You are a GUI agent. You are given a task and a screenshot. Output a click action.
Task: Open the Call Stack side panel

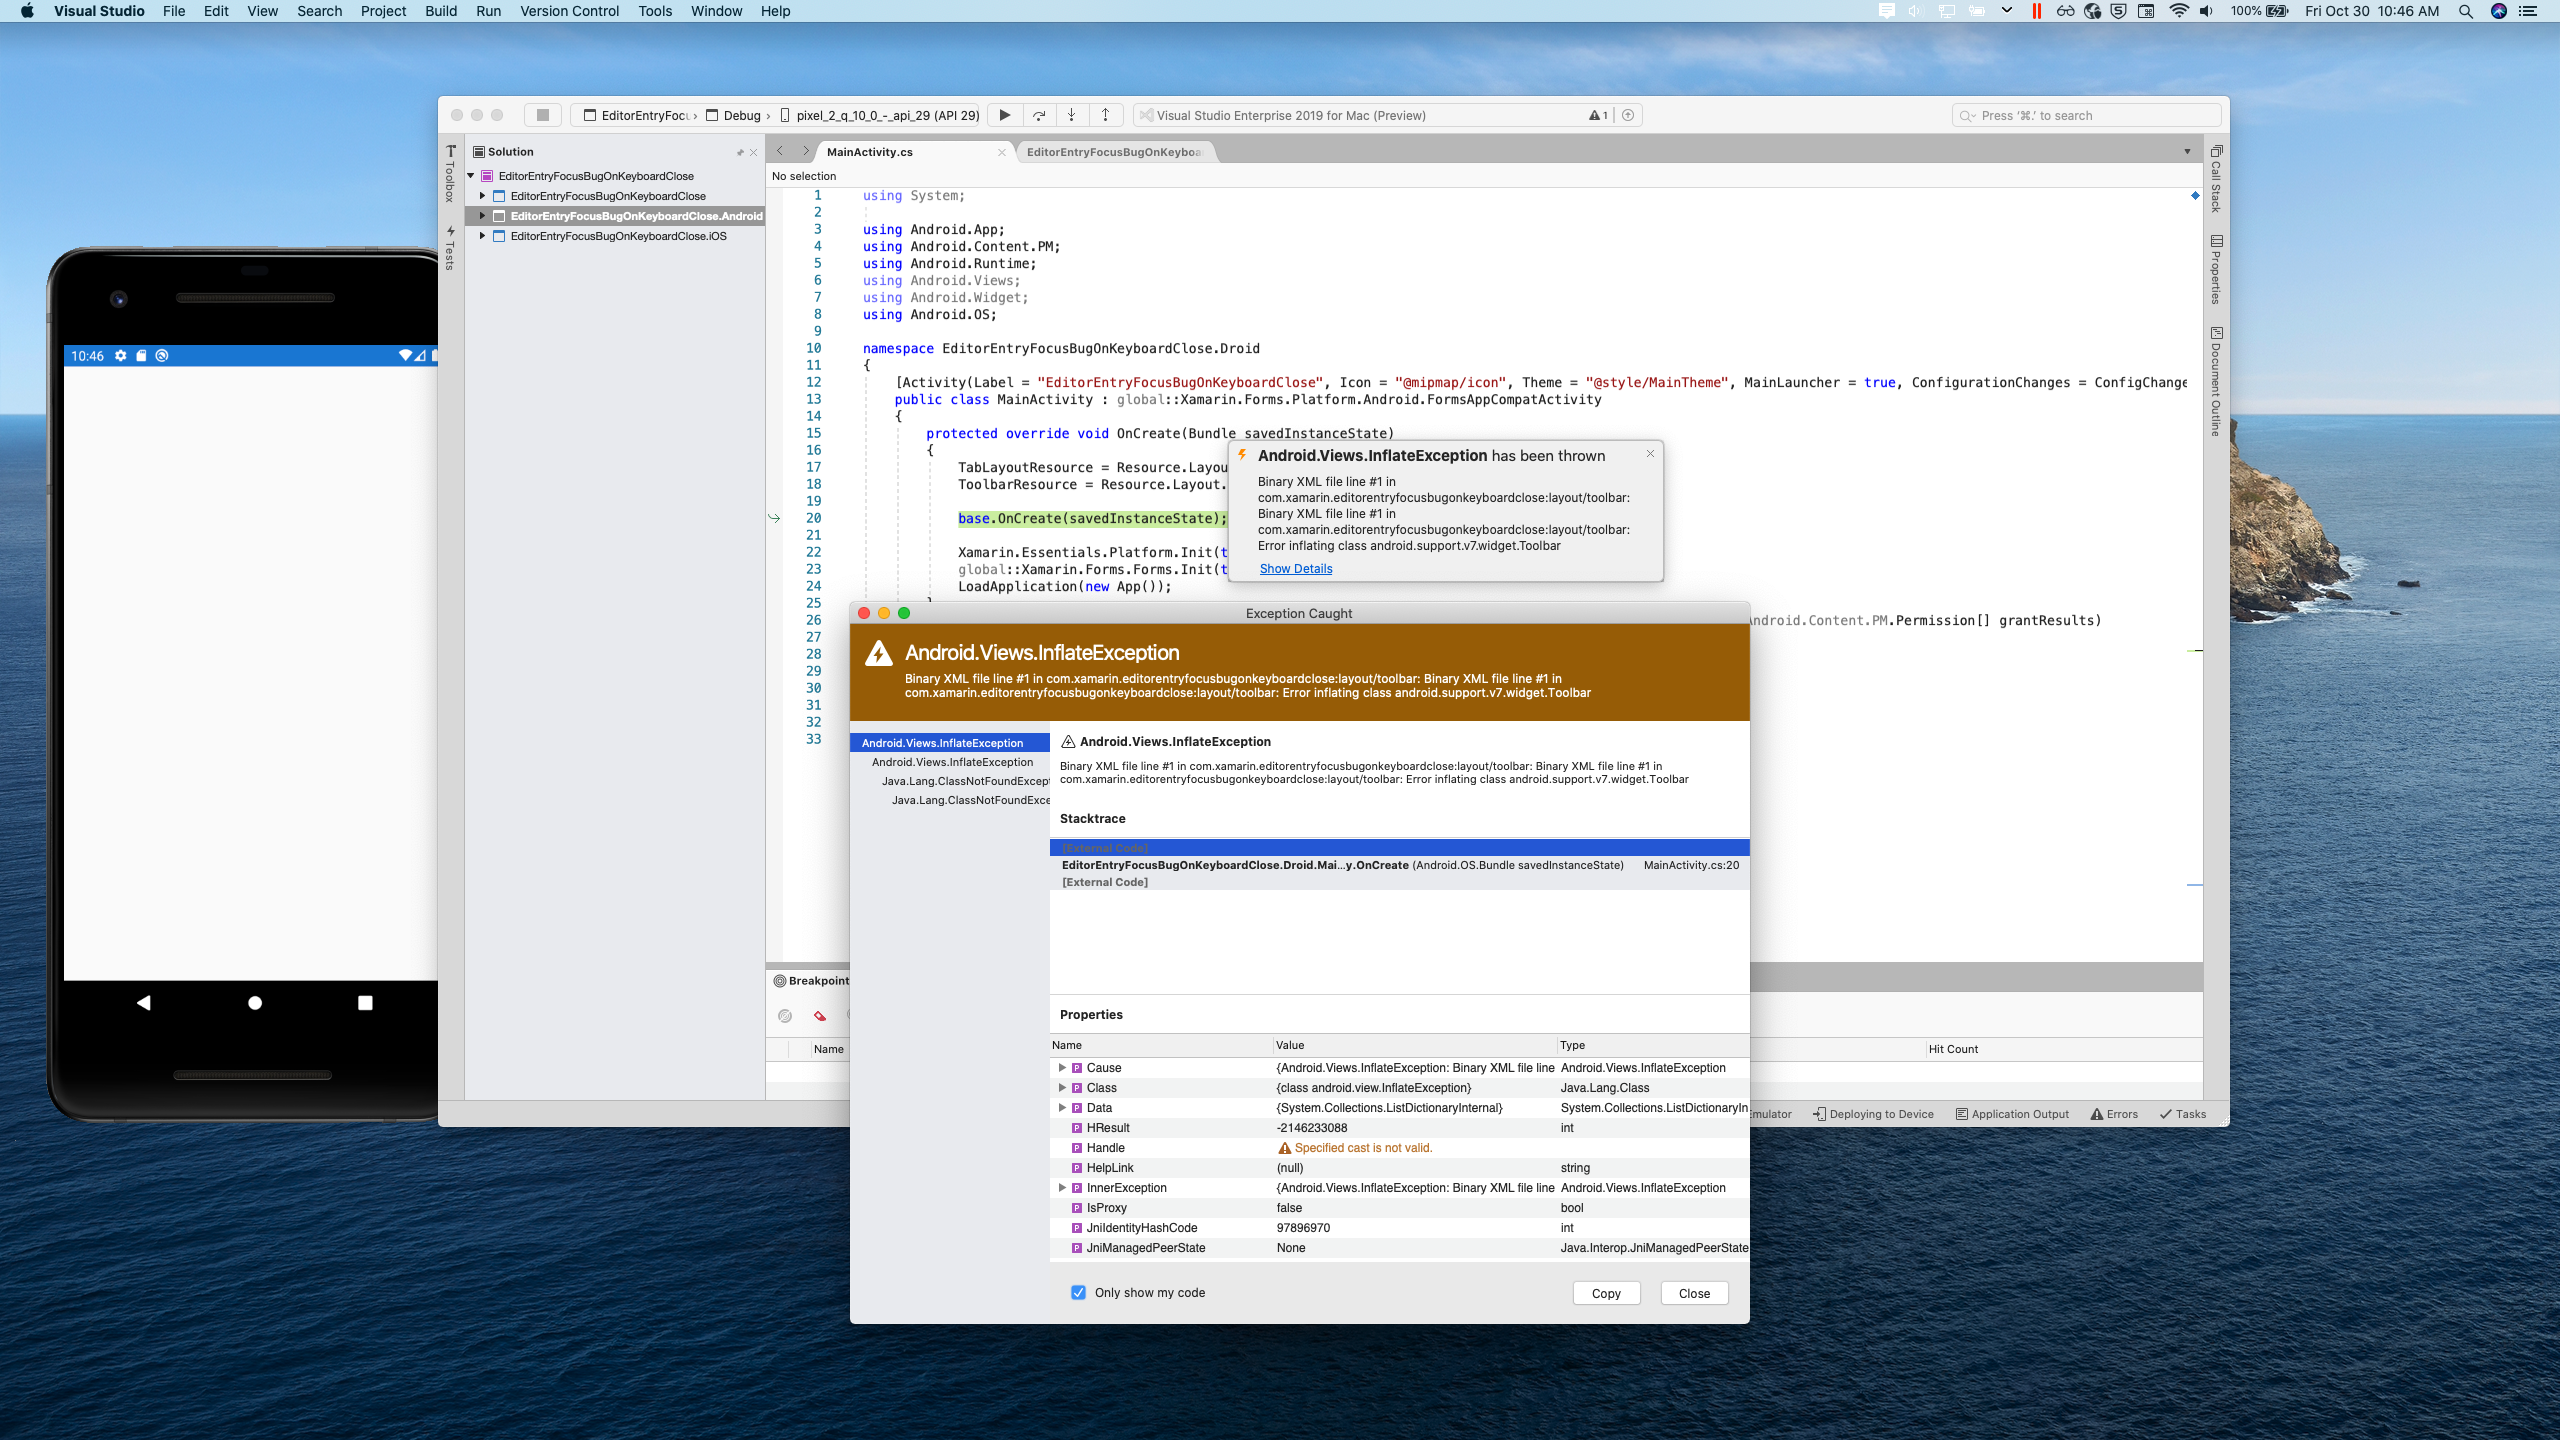click(2216, 179)
